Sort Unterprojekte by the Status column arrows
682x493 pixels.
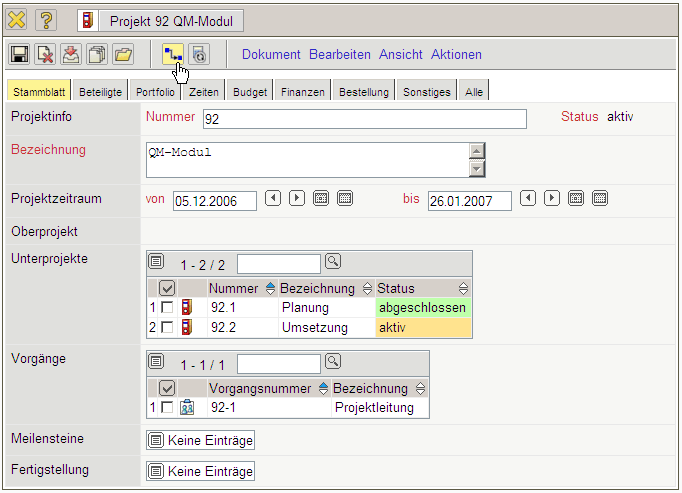(463, 288)
